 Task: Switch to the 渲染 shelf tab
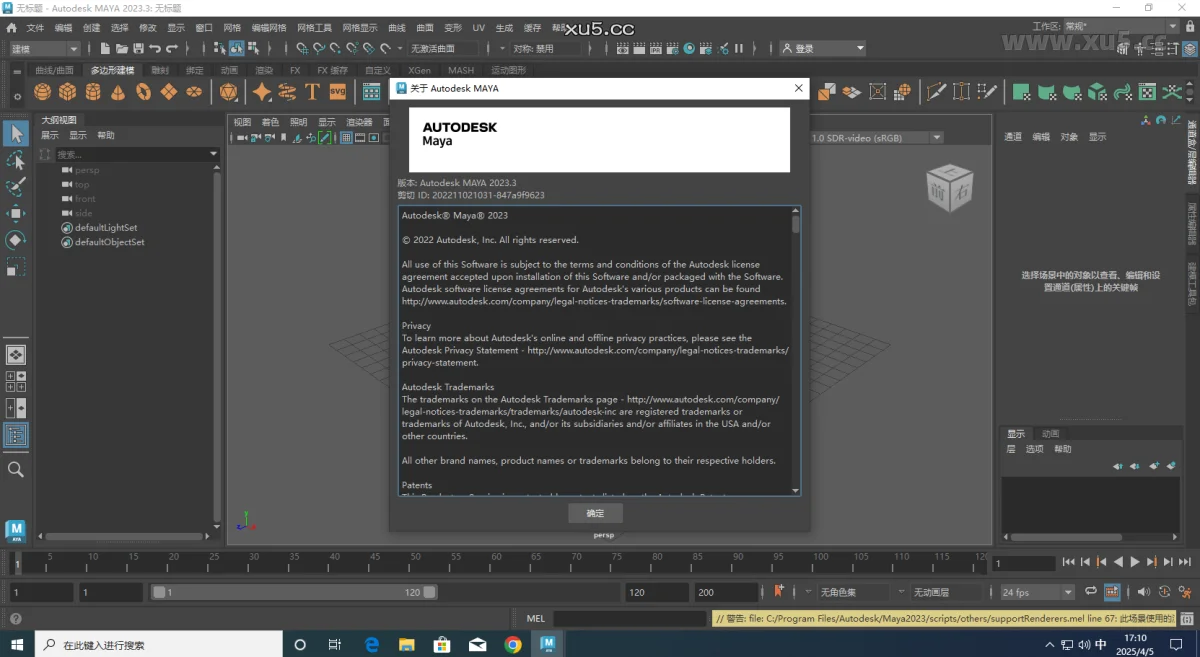(264, 71)
